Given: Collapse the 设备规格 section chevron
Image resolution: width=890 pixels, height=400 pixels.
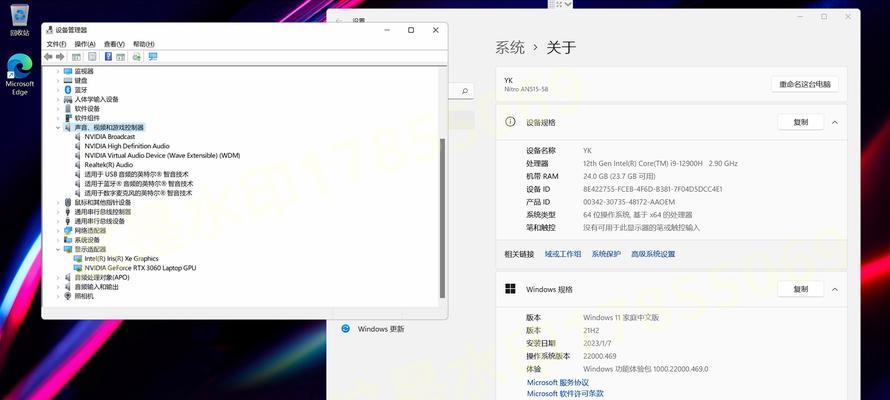Looking at the screenshot, I should [x=835, y=122].
